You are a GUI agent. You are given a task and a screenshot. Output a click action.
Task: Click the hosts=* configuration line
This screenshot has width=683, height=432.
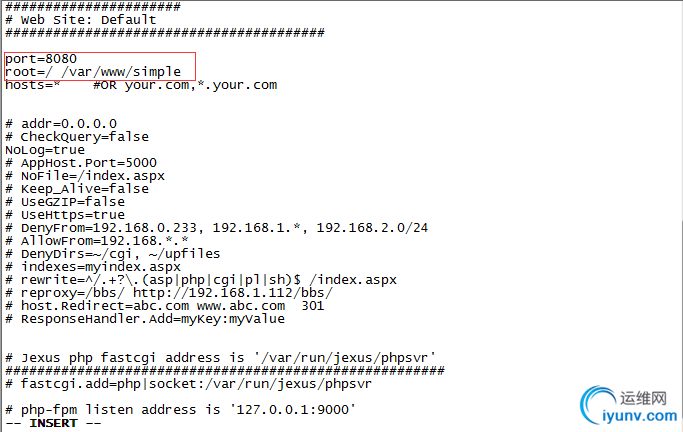(x=141, y=85)
